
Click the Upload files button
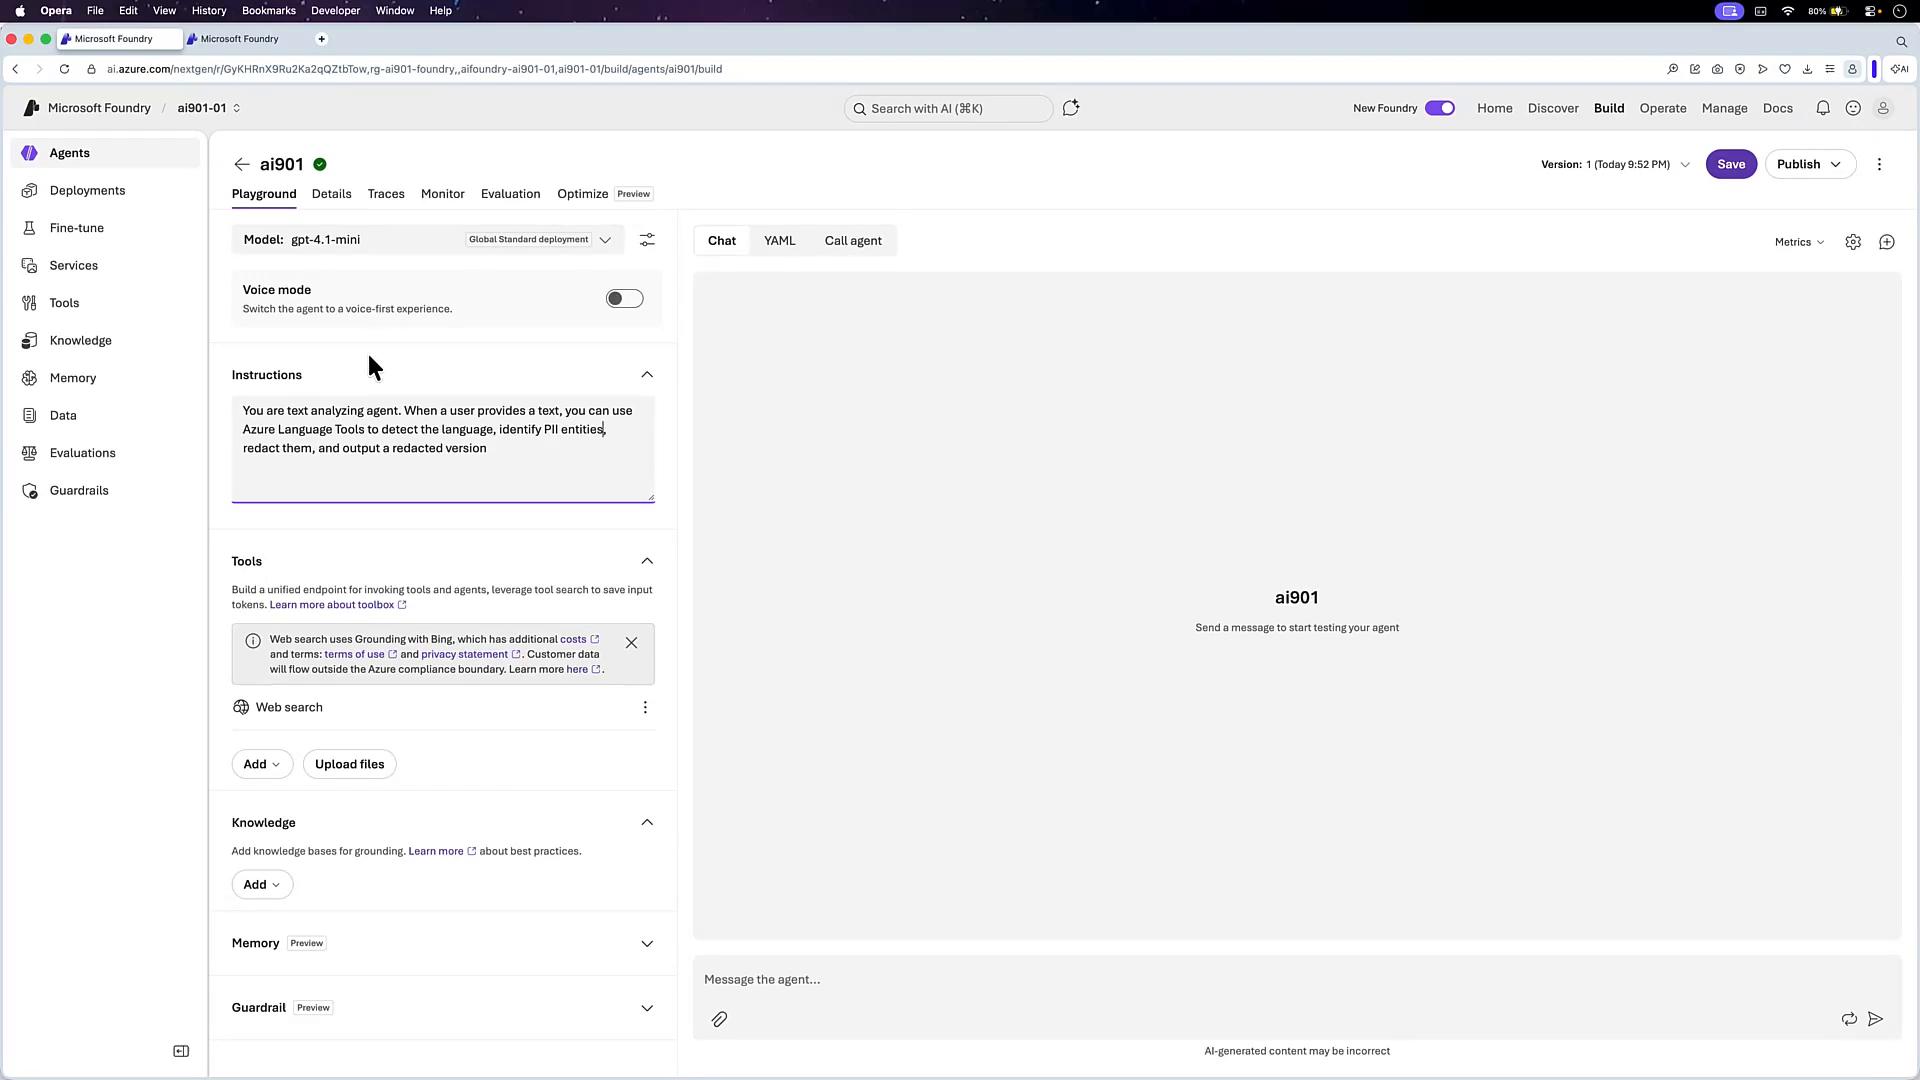tap(349, 764)
